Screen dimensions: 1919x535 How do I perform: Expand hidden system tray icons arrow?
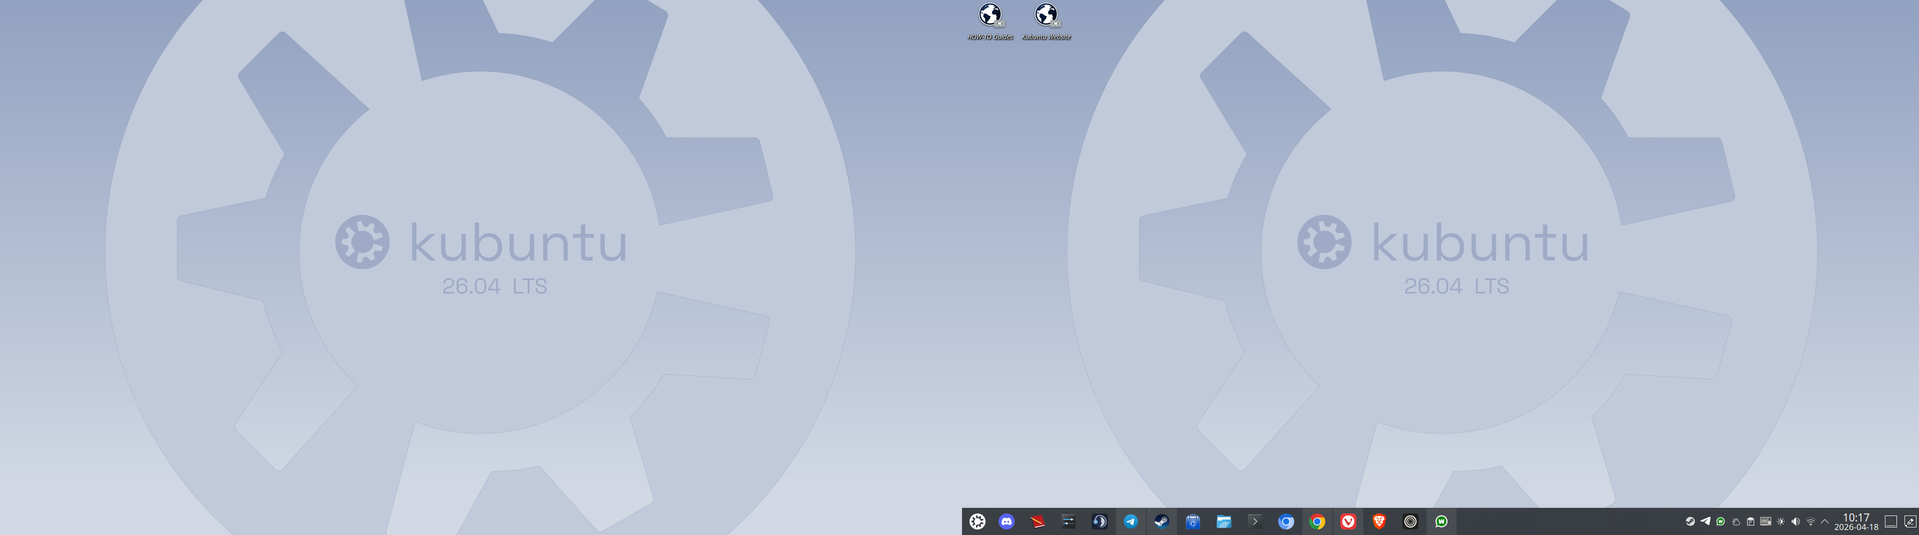(1825, 521)
